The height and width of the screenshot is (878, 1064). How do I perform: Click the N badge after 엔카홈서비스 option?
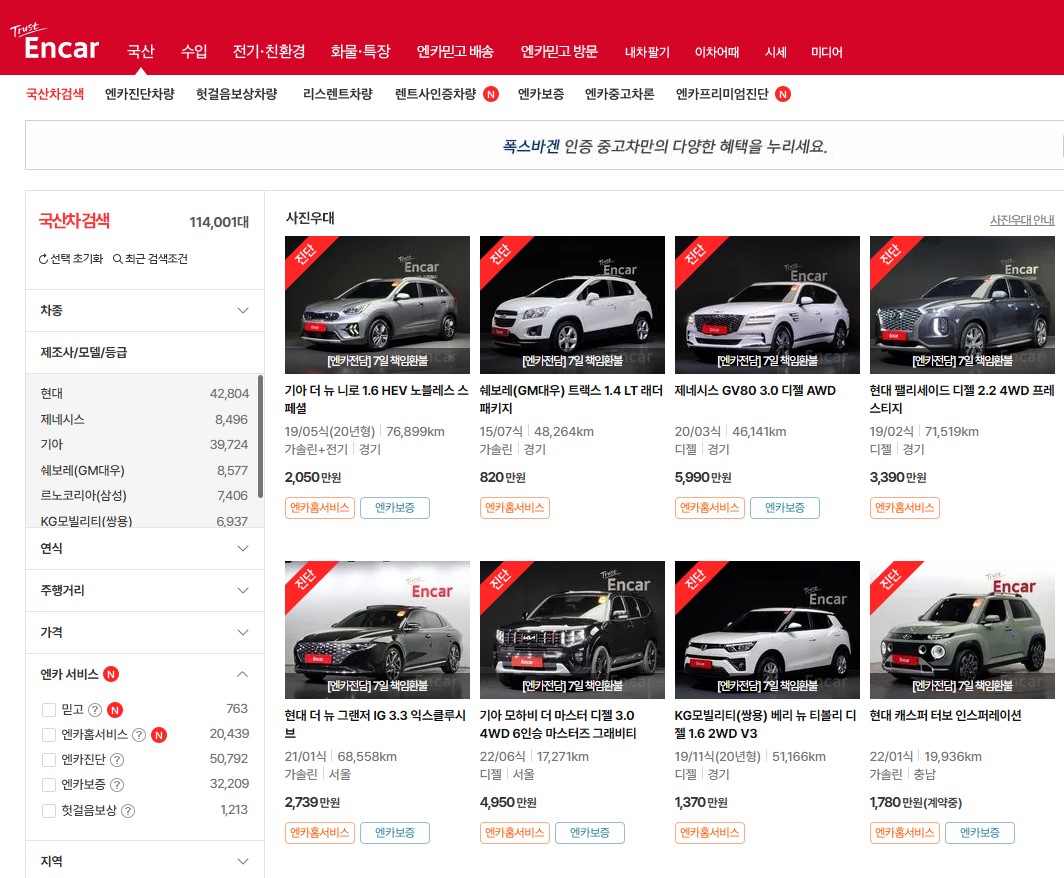(159, 735)
